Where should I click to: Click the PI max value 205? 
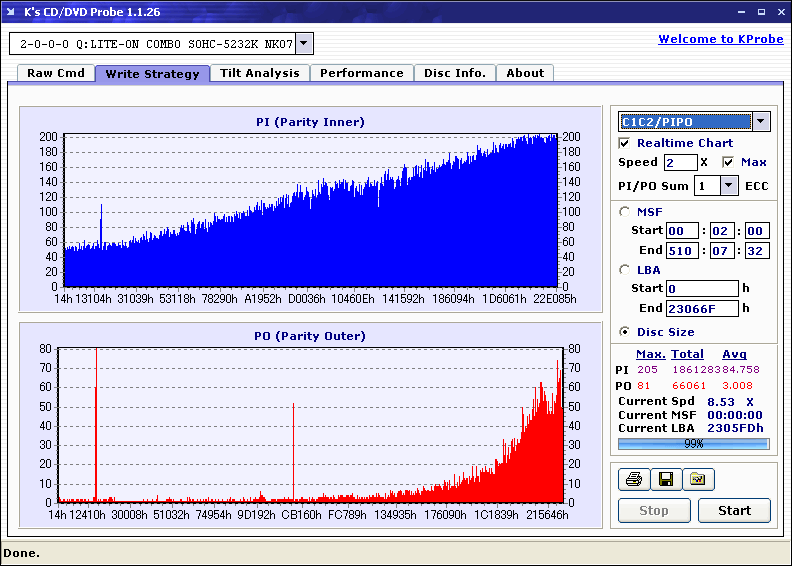(x=647, y=370)
